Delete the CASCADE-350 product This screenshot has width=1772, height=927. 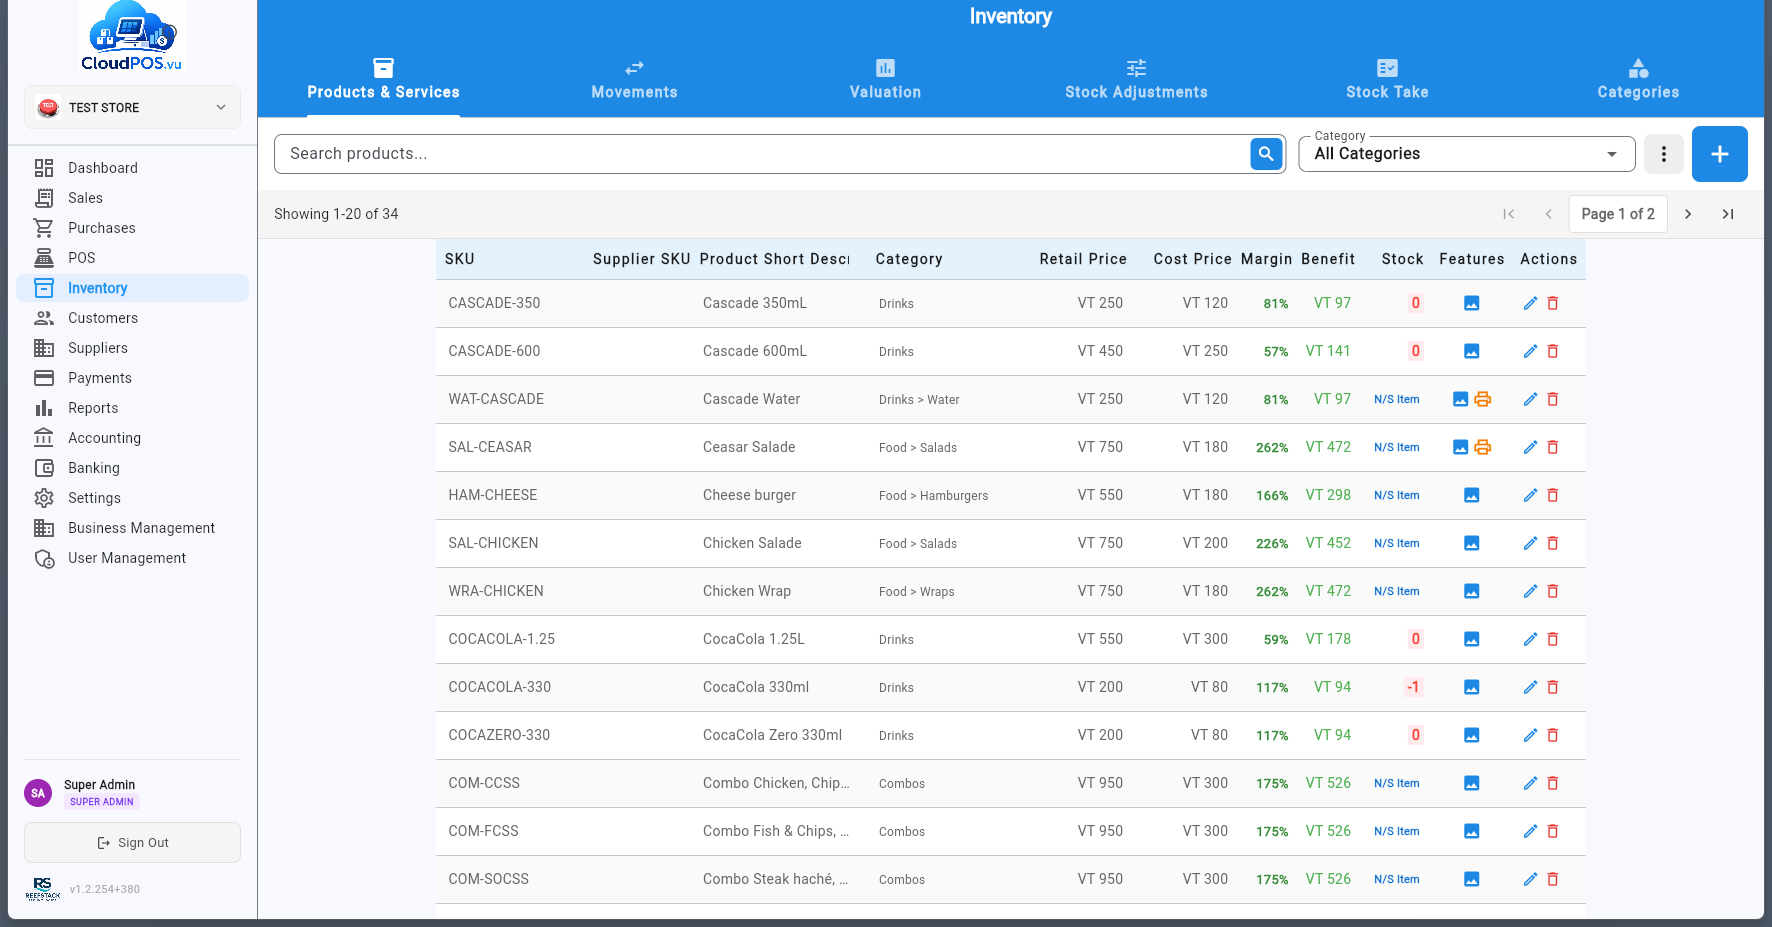1553,303
